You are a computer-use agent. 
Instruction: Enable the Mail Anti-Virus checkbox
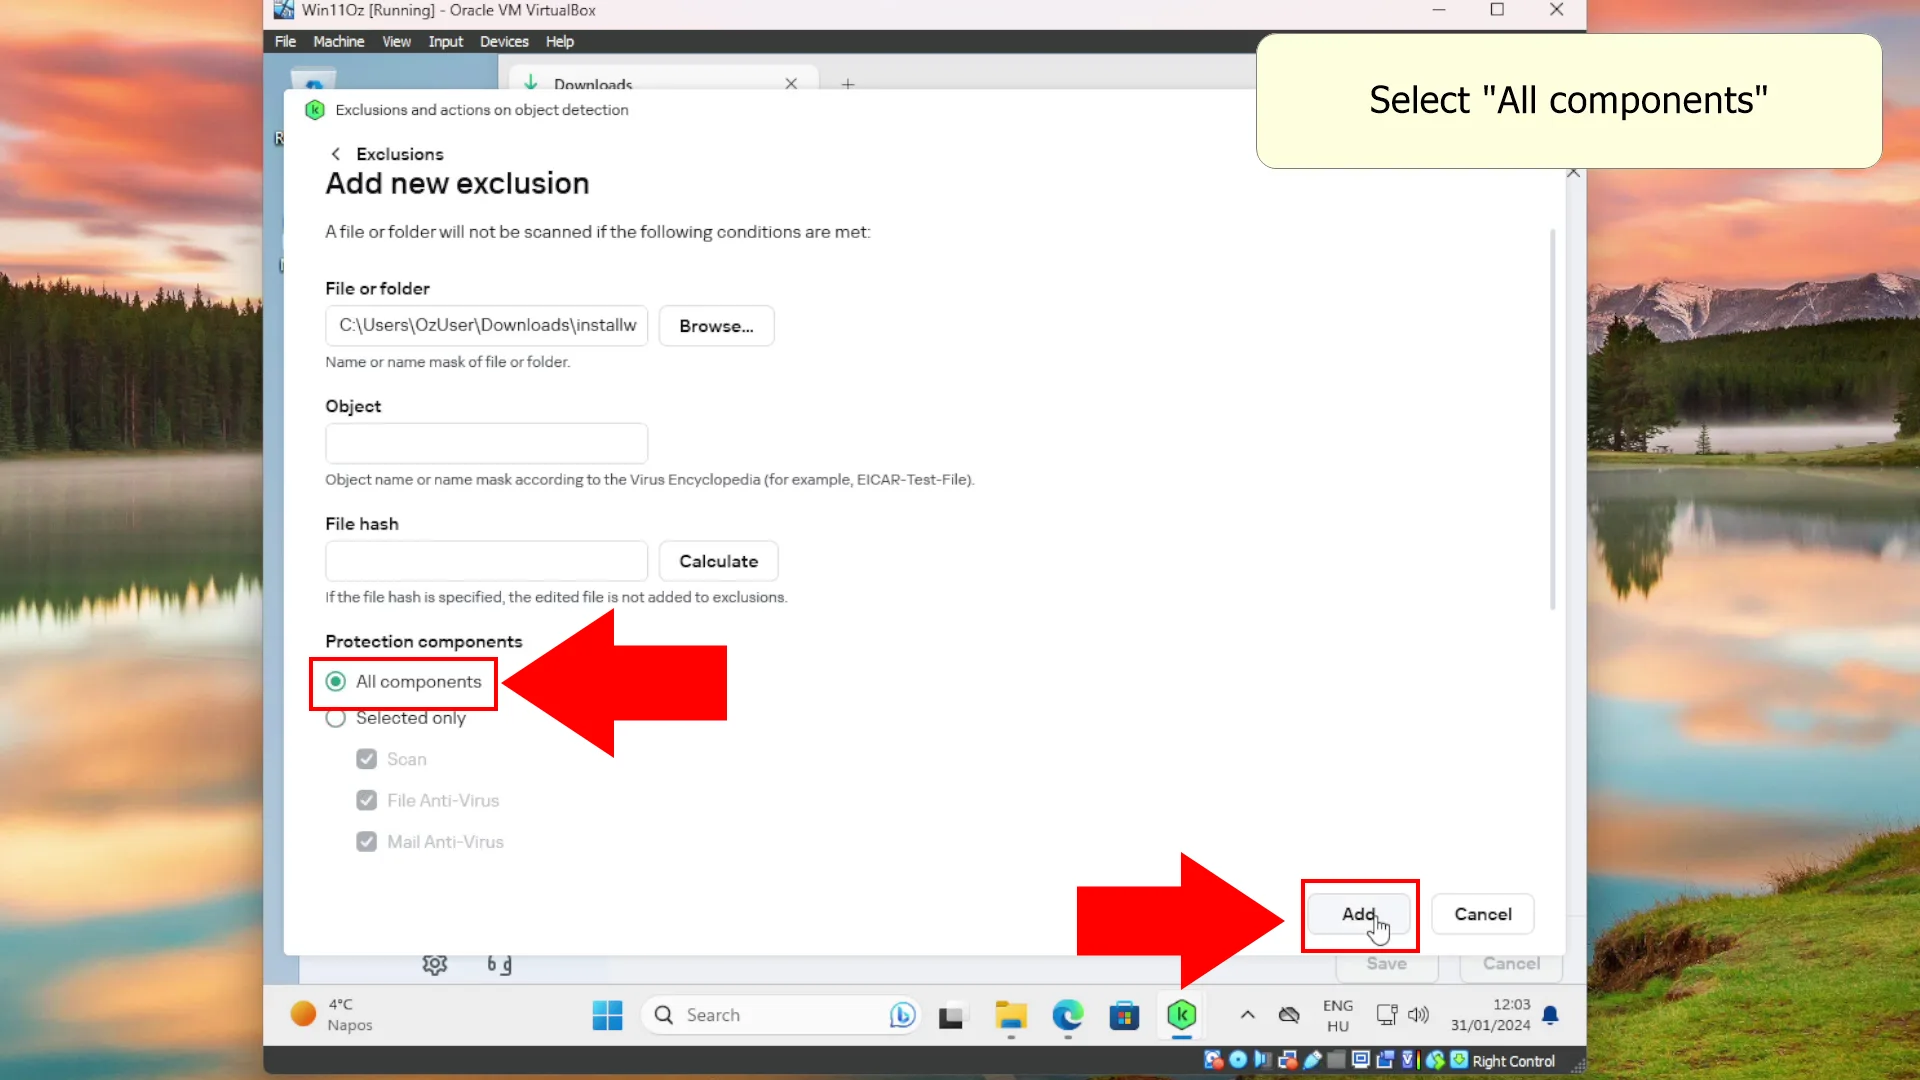pyautogui.click(x=367, y=841)
